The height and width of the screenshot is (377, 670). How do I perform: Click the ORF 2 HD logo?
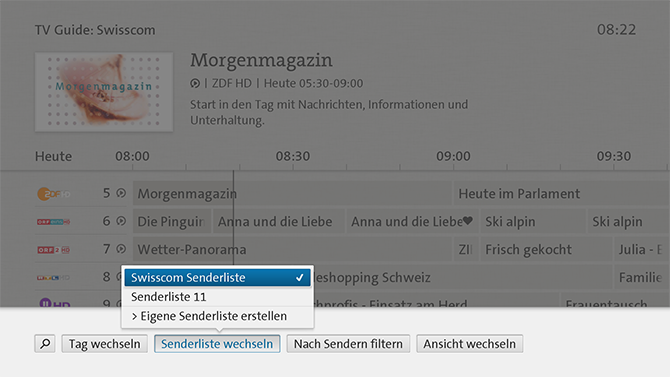53,250
